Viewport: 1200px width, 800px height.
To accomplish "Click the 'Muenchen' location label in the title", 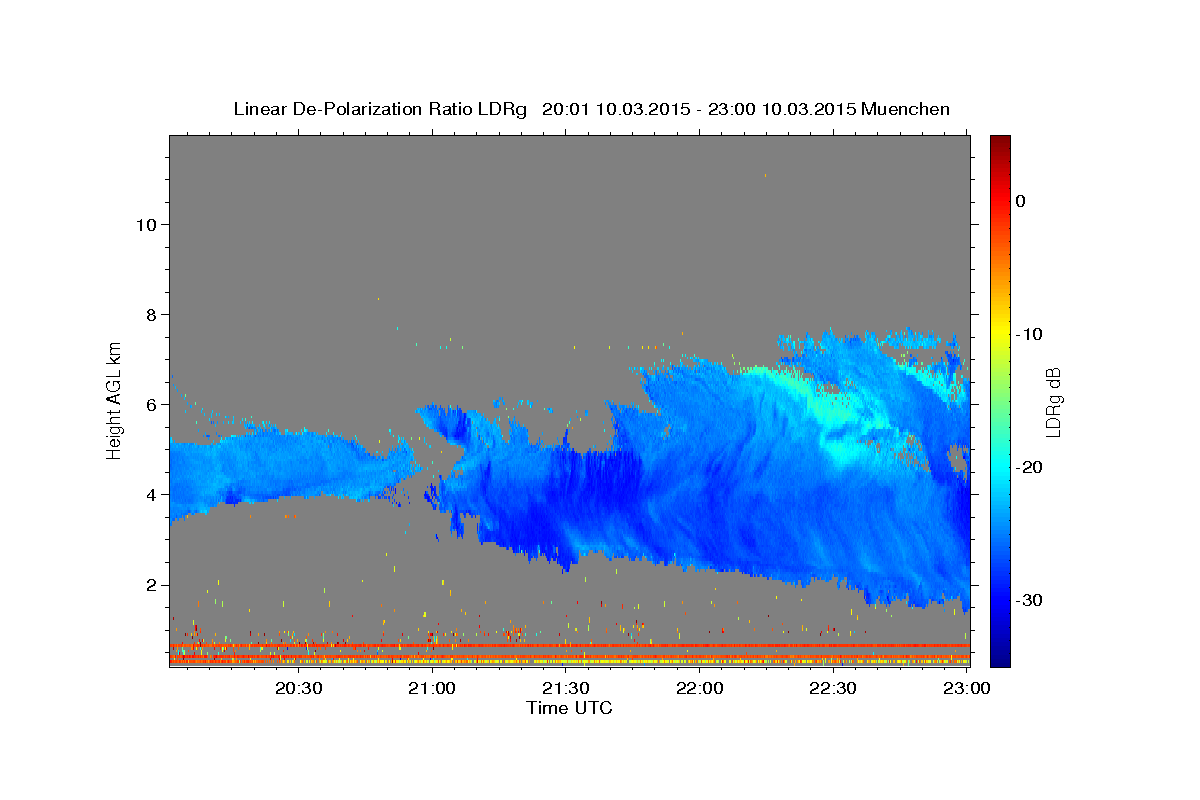I will pyautogui.click(x=905, y=109).
